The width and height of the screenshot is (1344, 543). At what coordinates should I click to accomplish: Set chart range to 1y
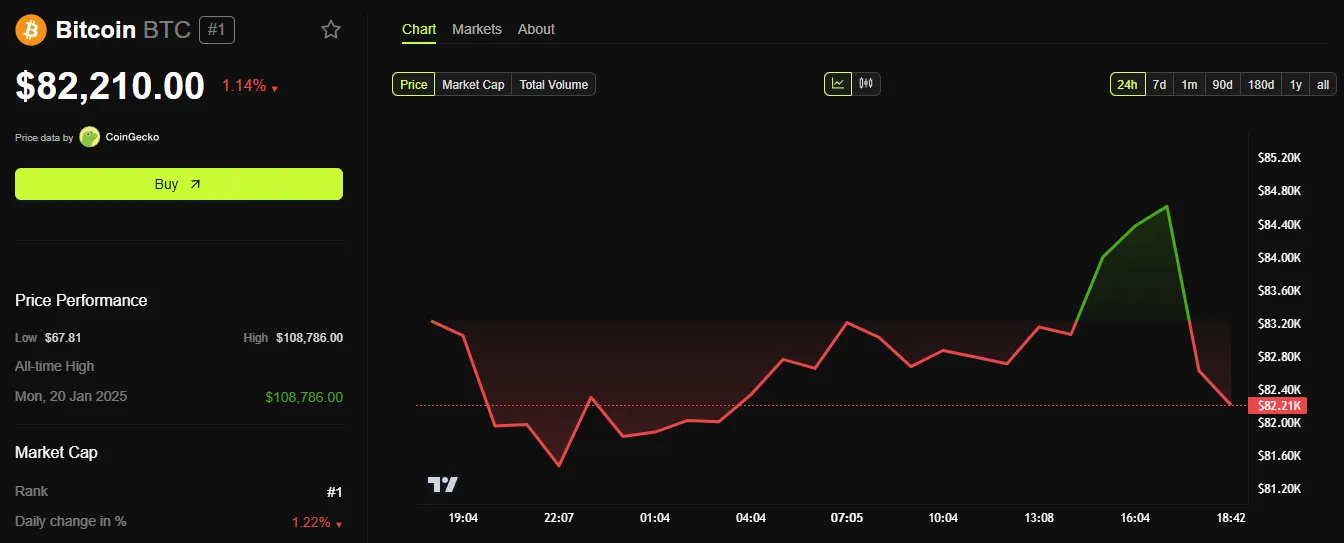tap(1296, 84)
